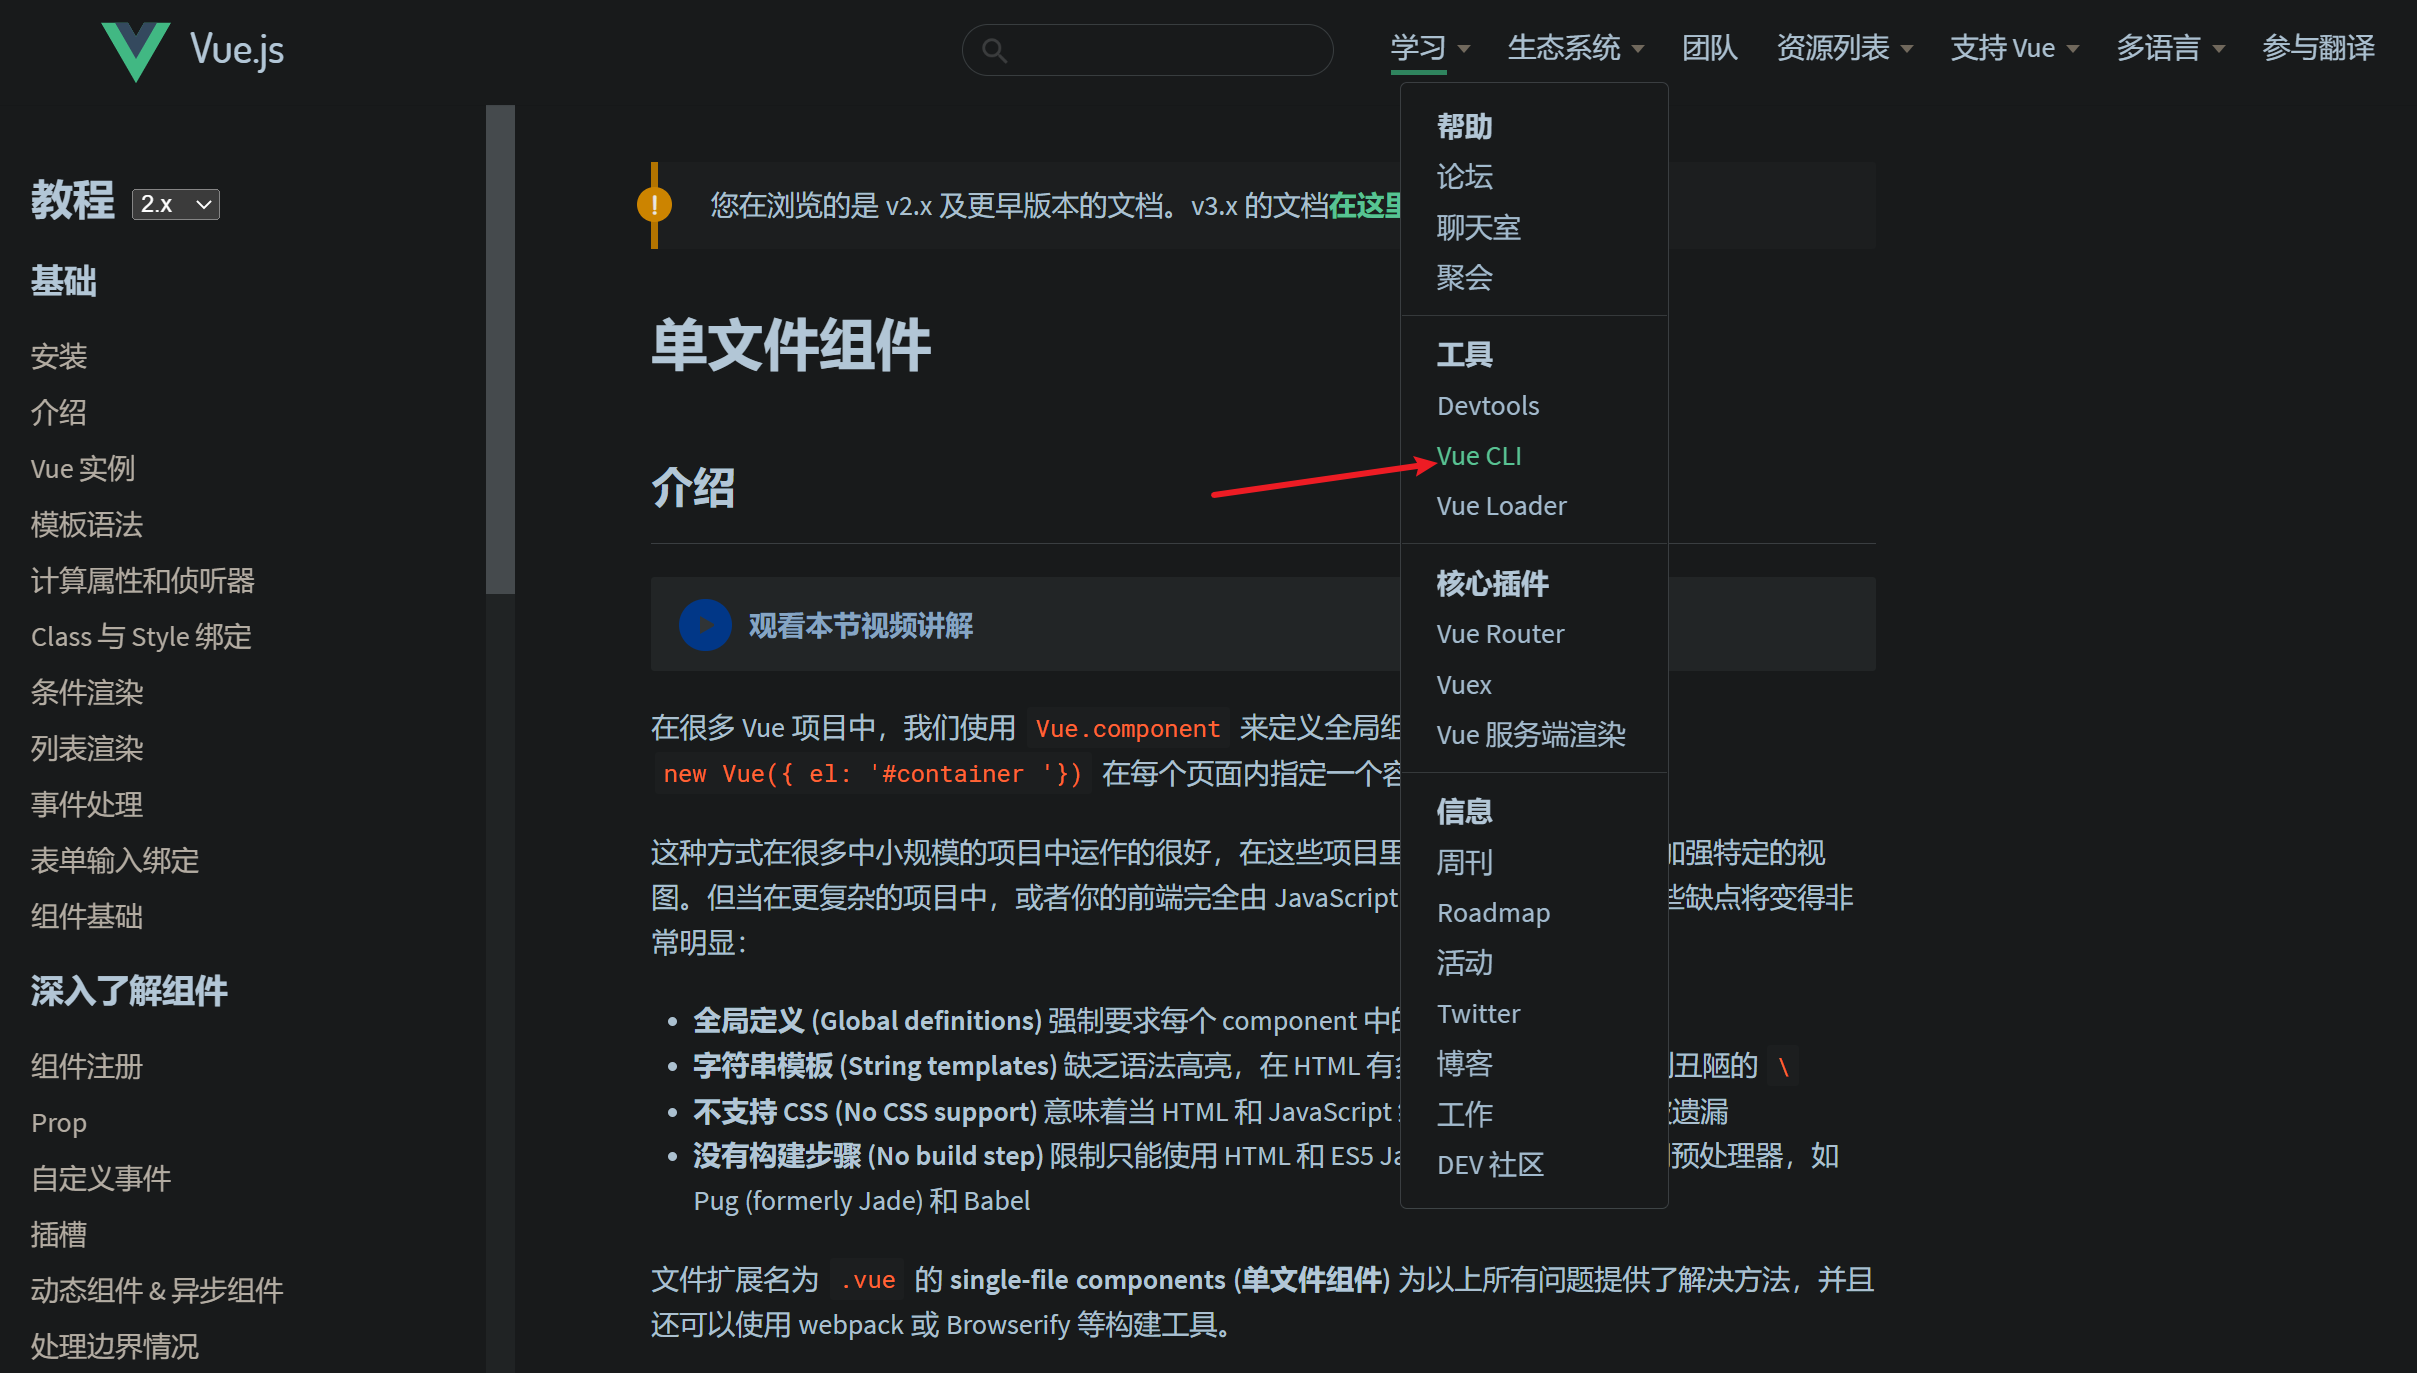This screenshot has height=1373, width=2417.
Task: Open Vue Router from core plugins
Action: (x=1500, y=634)
